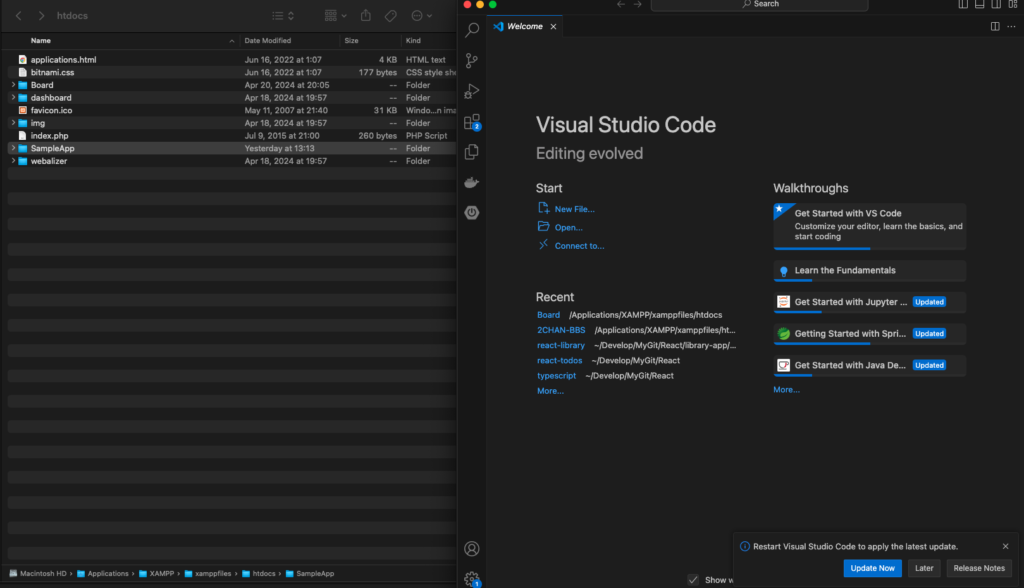Toggle Primary Side Bar layout button
The image size is (1024, 588).
click(x=963, y=5)
